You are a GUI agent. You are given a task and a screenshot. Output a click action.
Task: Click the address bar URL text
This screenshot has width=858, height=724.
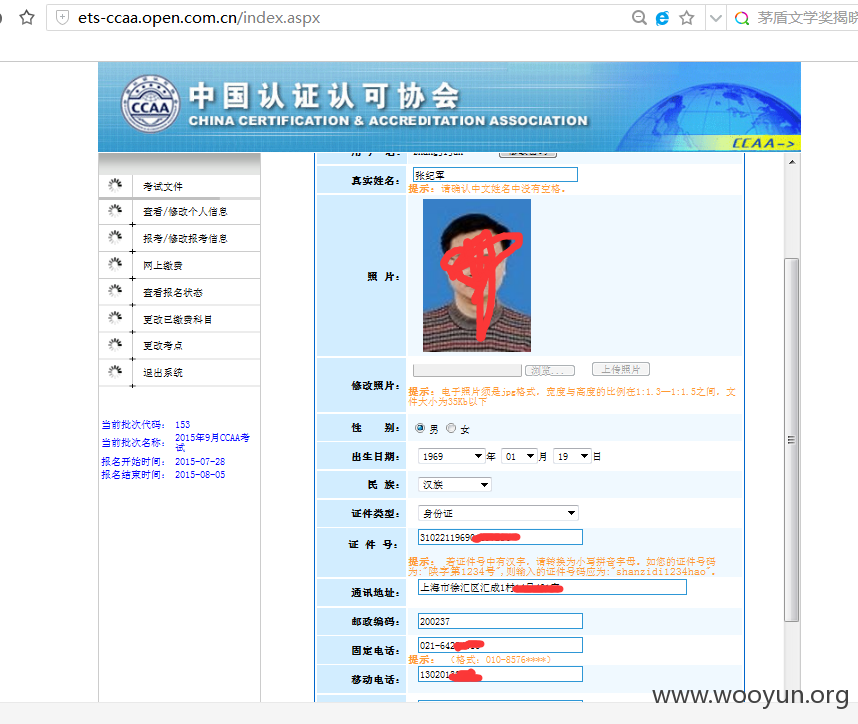[199, 18]
